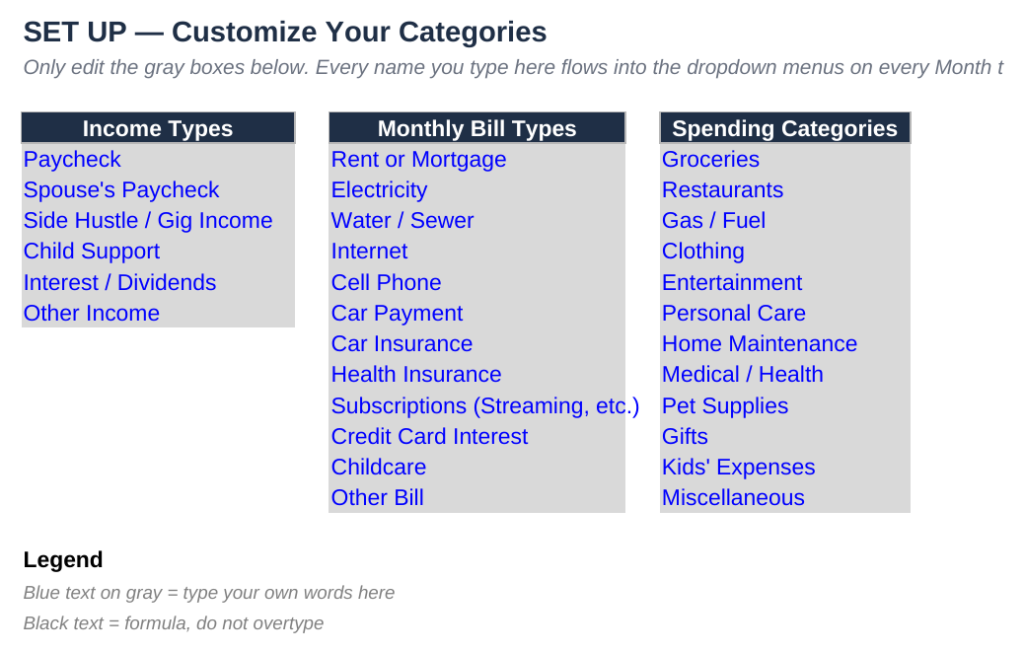Viewport: 1024px width, 653px height.
Task: Click the Miscellaneous category cell
Action: pos(784,498)
